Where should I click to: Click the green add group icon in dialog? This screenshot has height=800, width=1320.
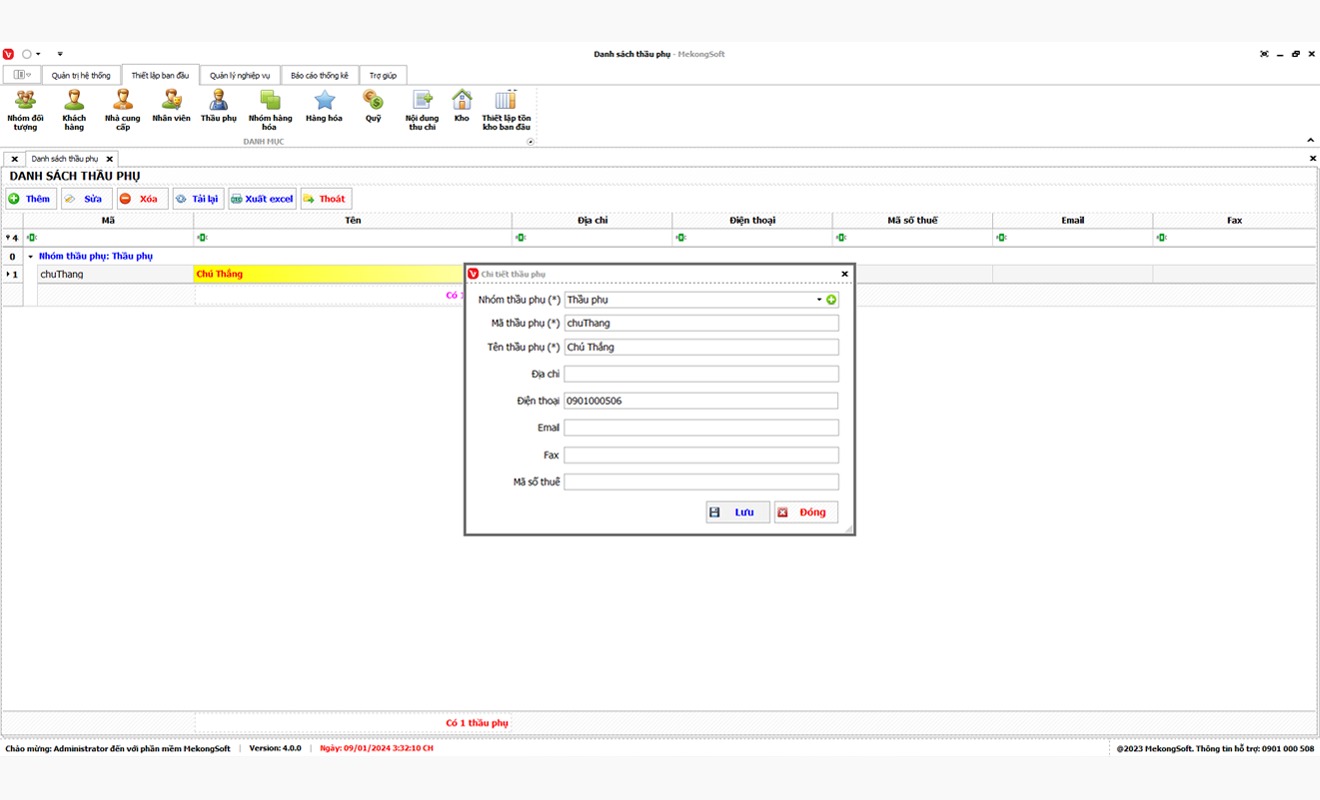[831, 300]
